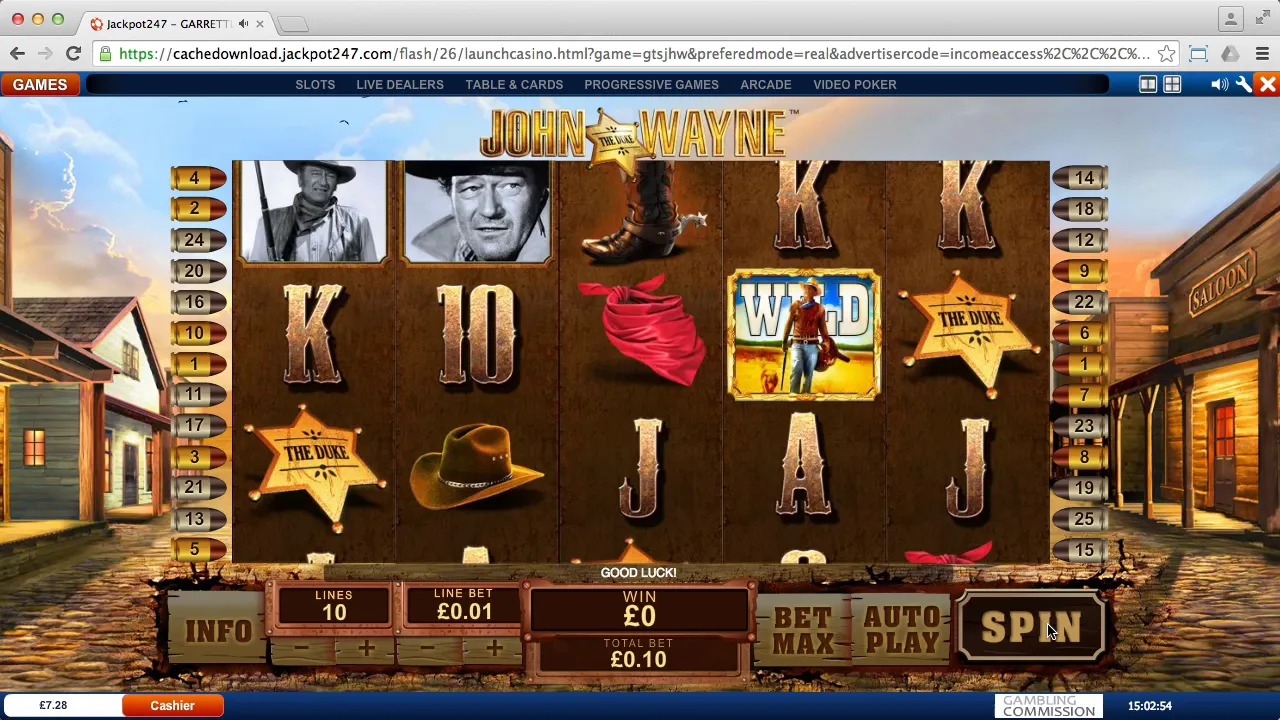
Task: Click the SPIN button
Action: [1031, 628]
